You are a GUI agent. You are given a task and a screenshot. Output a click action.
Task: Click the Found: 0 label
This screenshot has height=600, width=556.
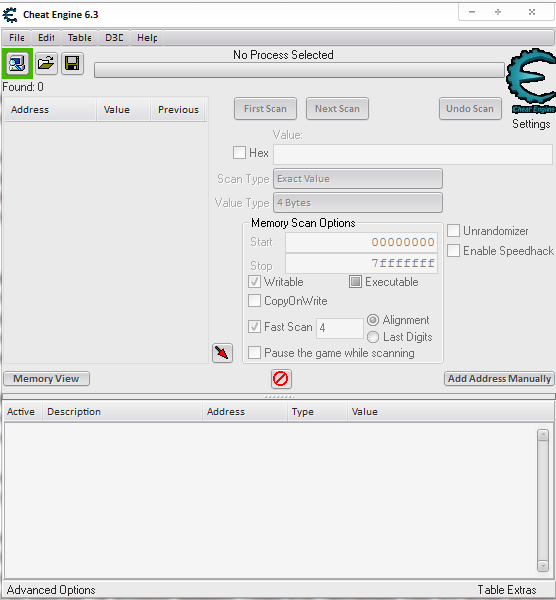point(23,87)
